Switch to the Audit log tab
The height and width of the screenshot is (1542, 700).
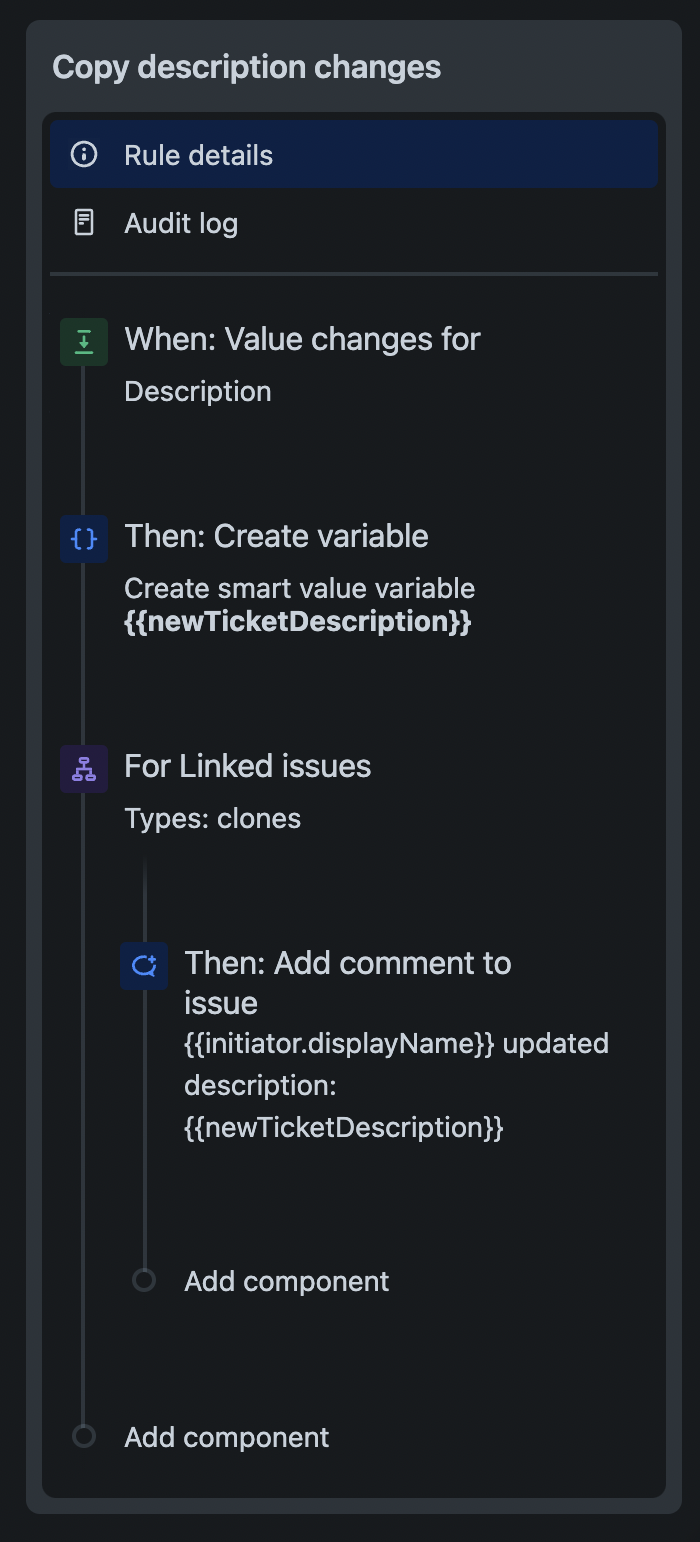coord(180,223)
